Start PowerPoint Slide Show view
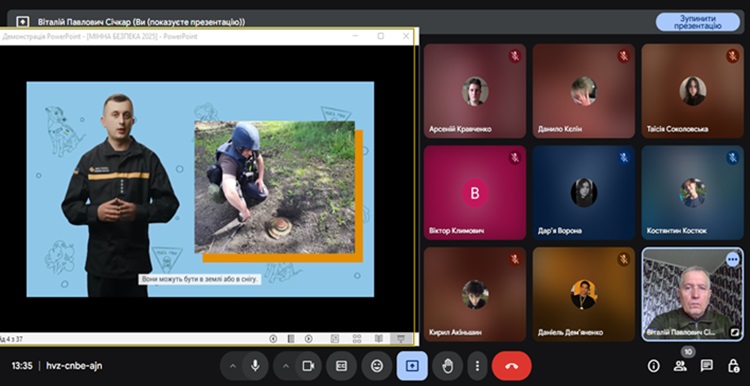This screenshot has width=750, height=386. pyautogui.click(x=401, y=339)
